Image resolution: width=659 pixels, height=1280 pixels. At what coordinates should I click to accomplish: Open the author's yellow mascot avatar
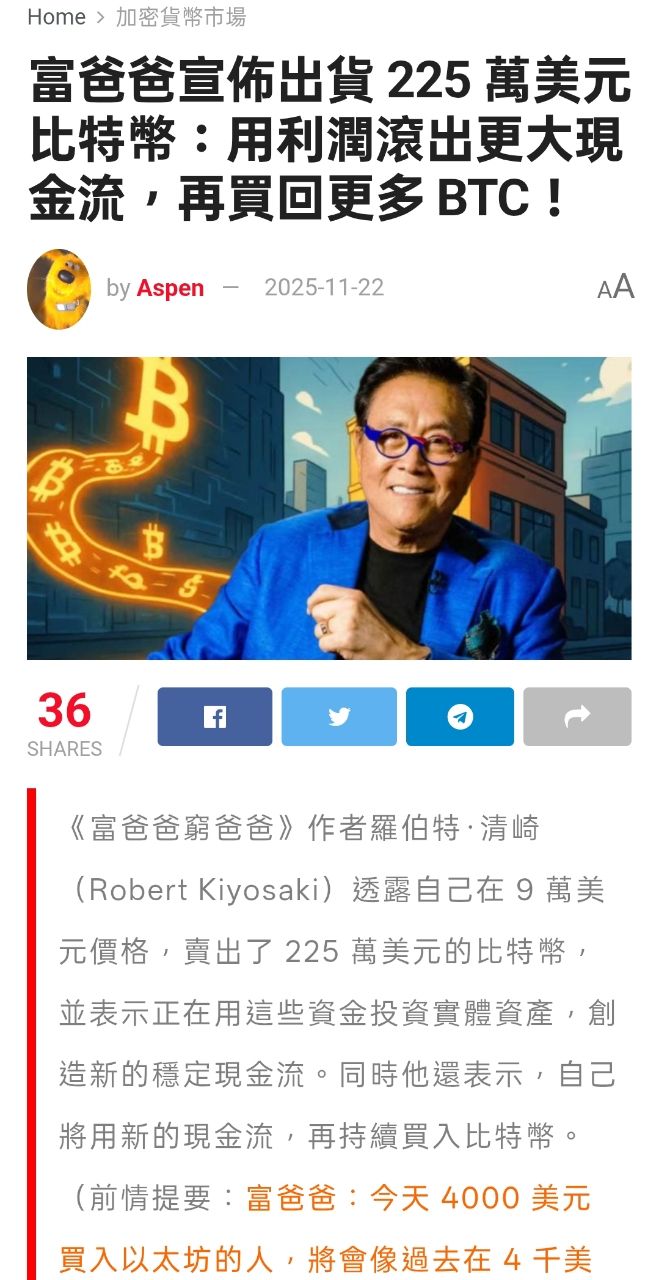(x=59, y=289)
